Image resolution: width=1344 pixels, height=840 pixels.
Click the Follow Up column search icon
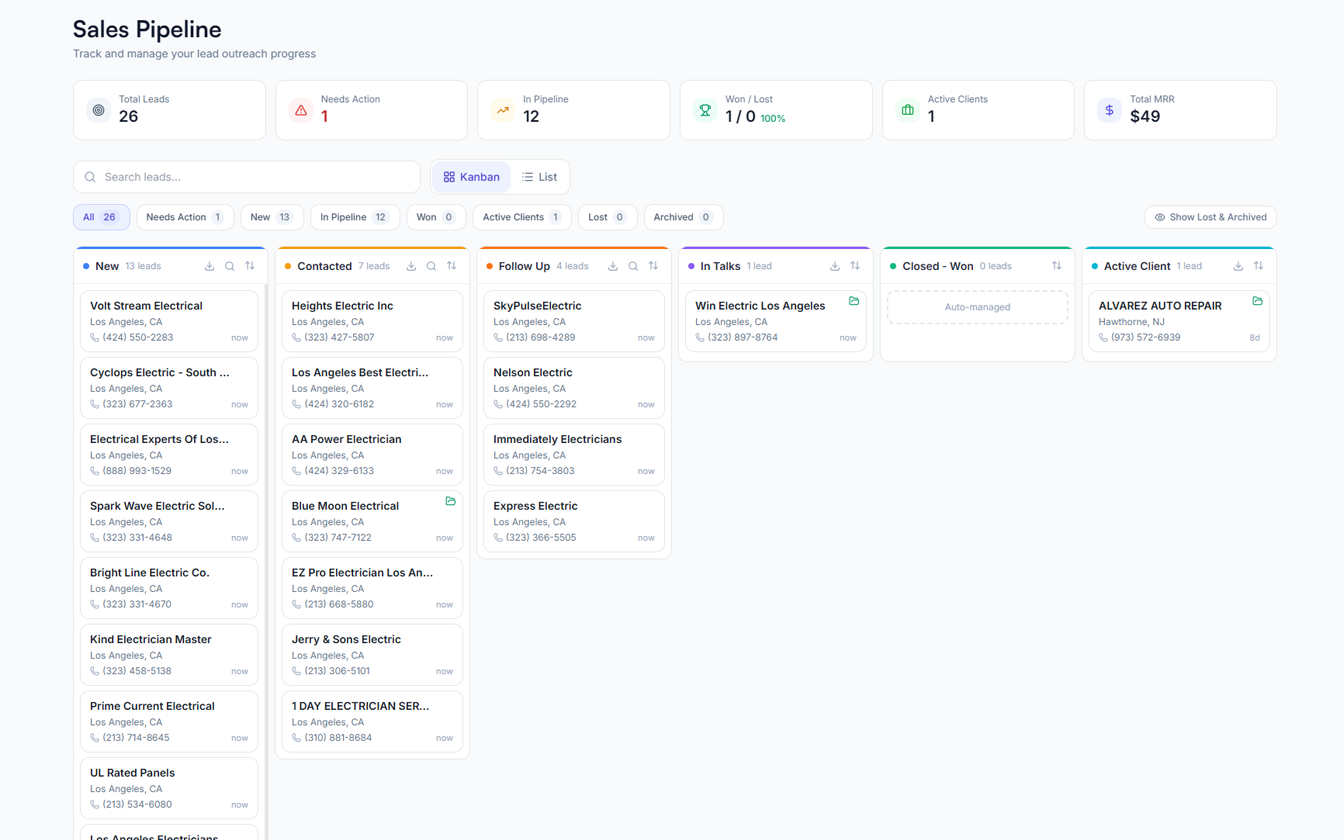633,266
